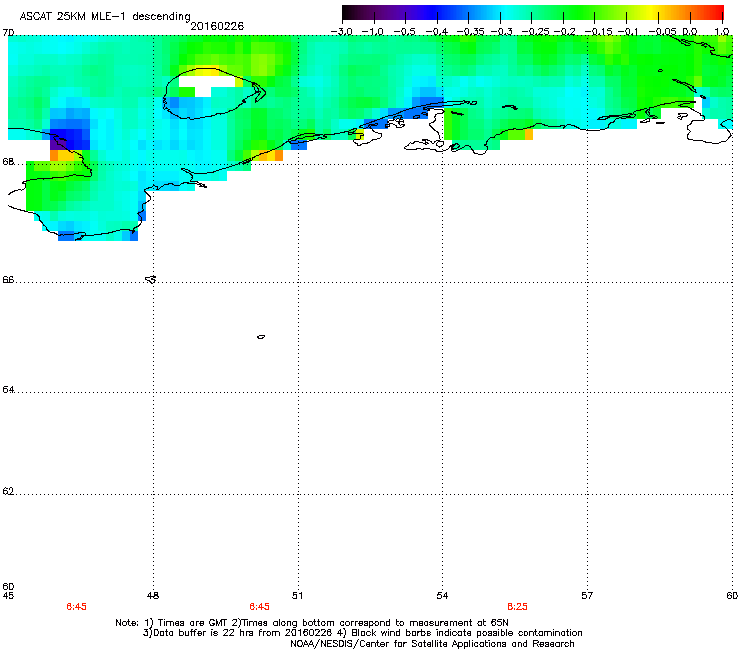Click the longitude label "51"

[297, 596]
